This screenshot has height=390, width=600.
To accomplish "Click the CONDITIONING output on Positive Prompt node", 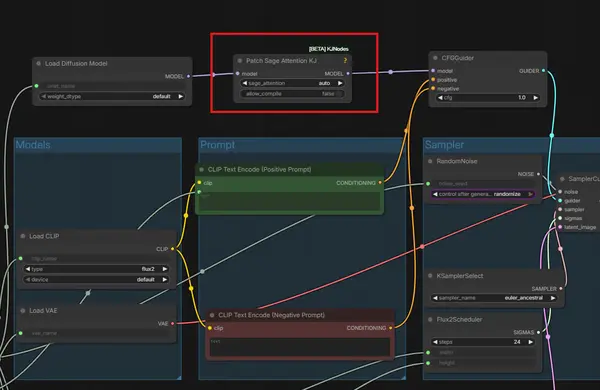I will pyautogui.click(x=380, y=183).
